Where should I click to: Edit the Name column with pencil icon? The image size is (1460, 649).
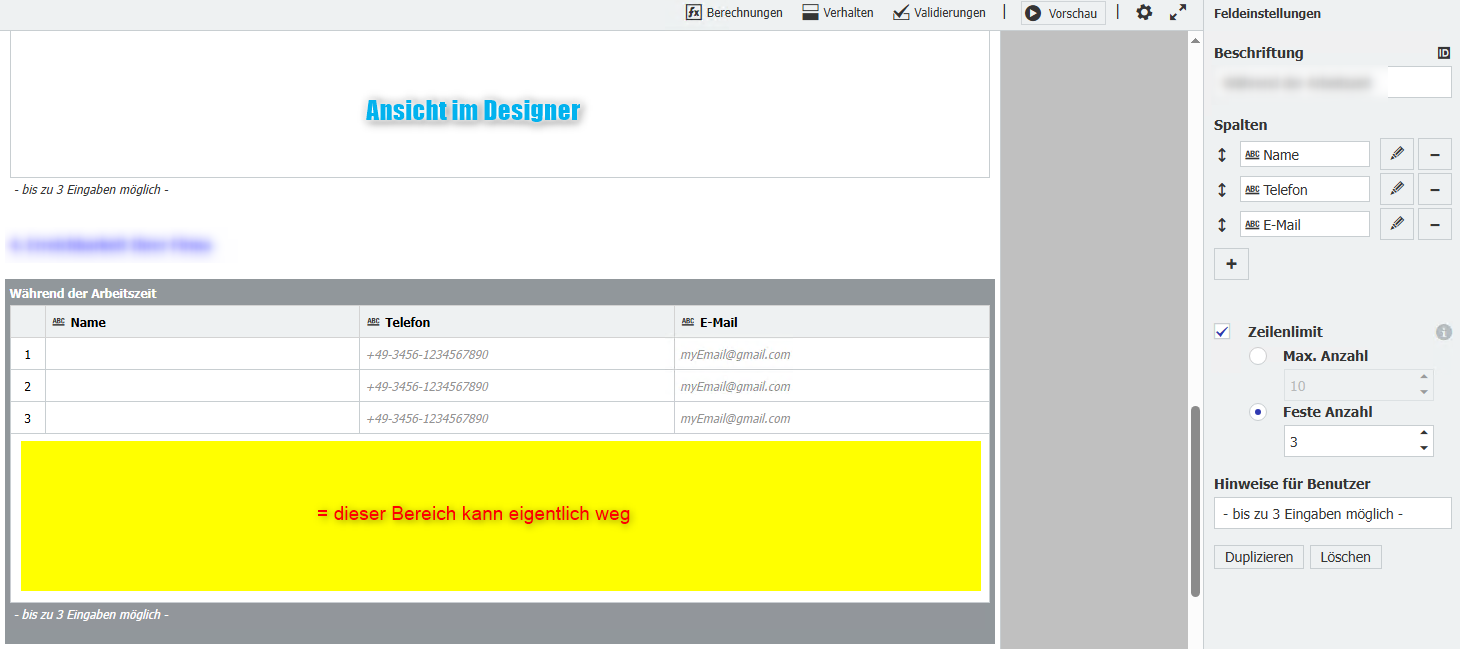pos(1397,154)
